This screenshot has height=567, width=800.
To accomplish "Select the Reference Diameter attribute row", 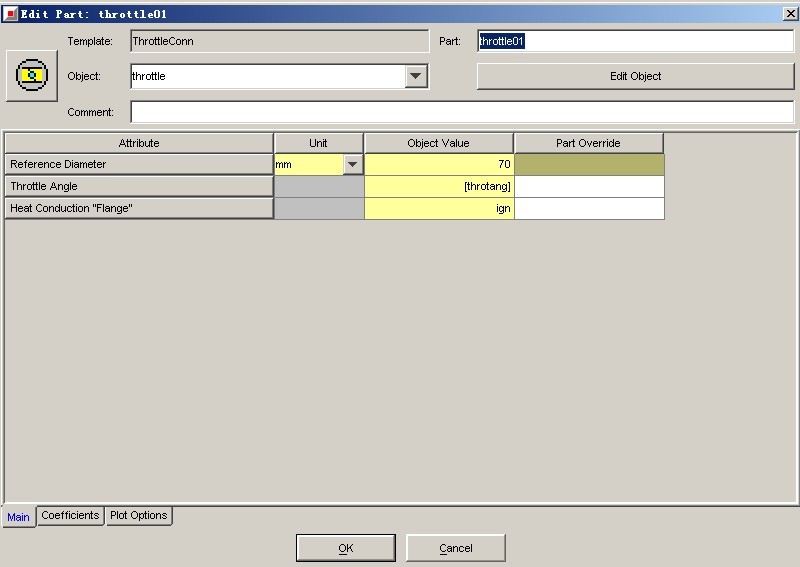I will click(139, 164).
